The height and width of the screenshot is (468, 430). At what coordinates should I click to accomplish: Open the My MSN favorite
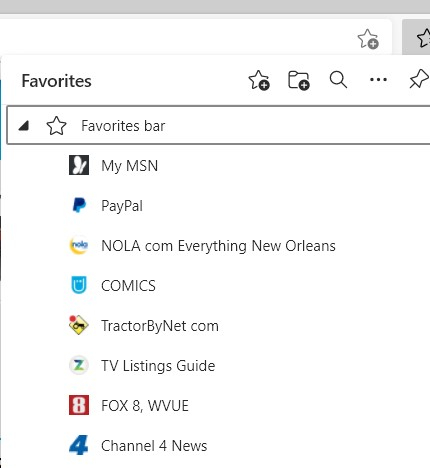click(x=129, y=166)
